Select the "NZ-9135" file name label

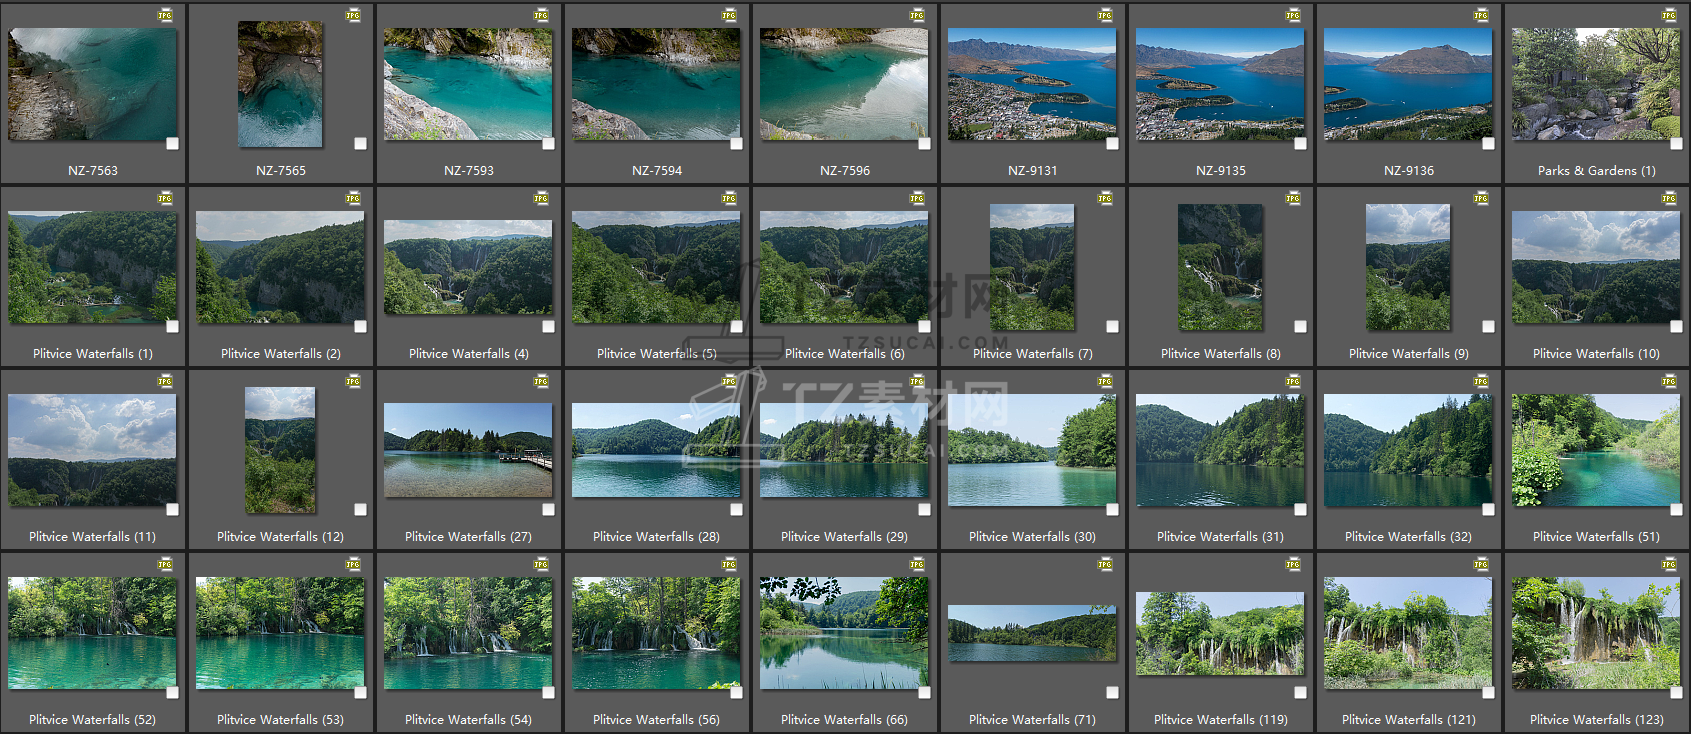pos(1221,171)
